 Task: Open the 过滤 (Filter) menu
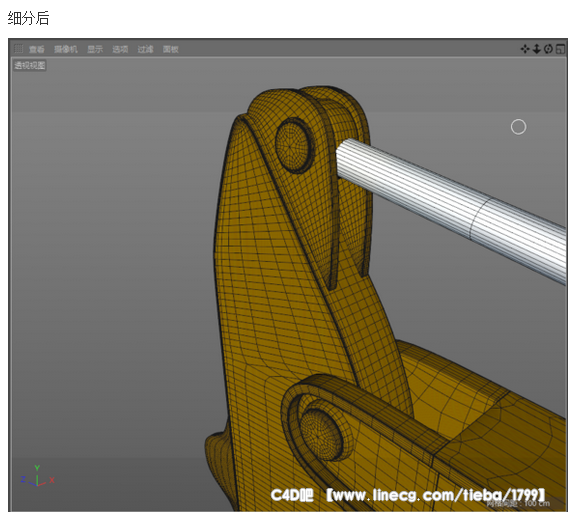[x=145, y=49]
